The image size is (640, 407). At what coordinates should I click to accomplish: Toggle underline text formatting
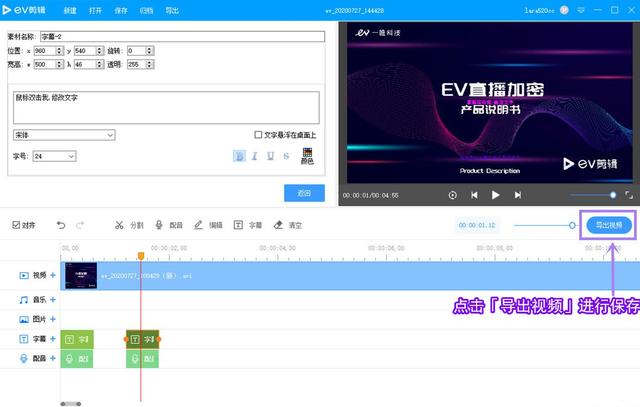pyautogui.click(x=270, y=156)
